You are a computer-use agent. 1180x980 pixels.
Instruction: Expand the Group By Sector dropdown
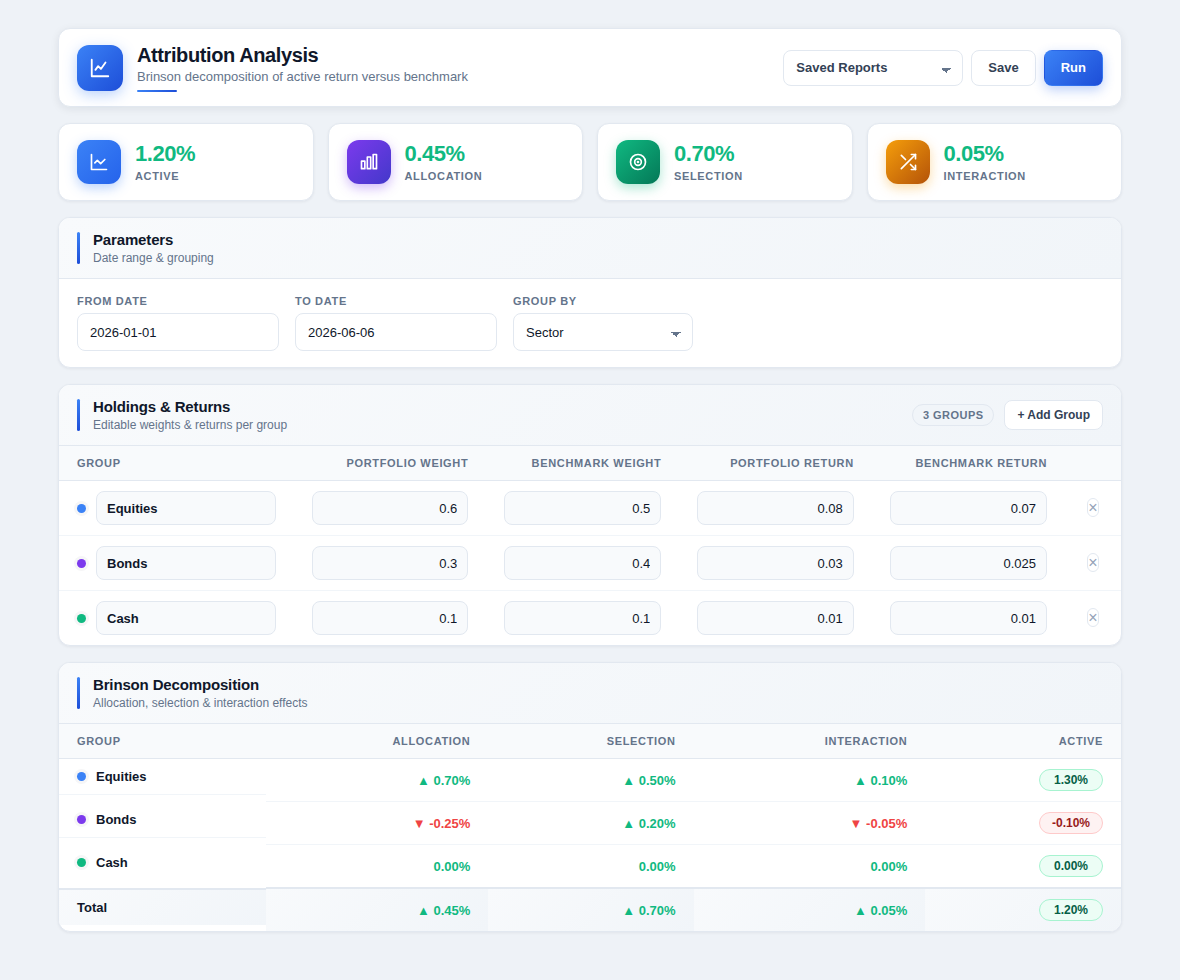point(603,332)
